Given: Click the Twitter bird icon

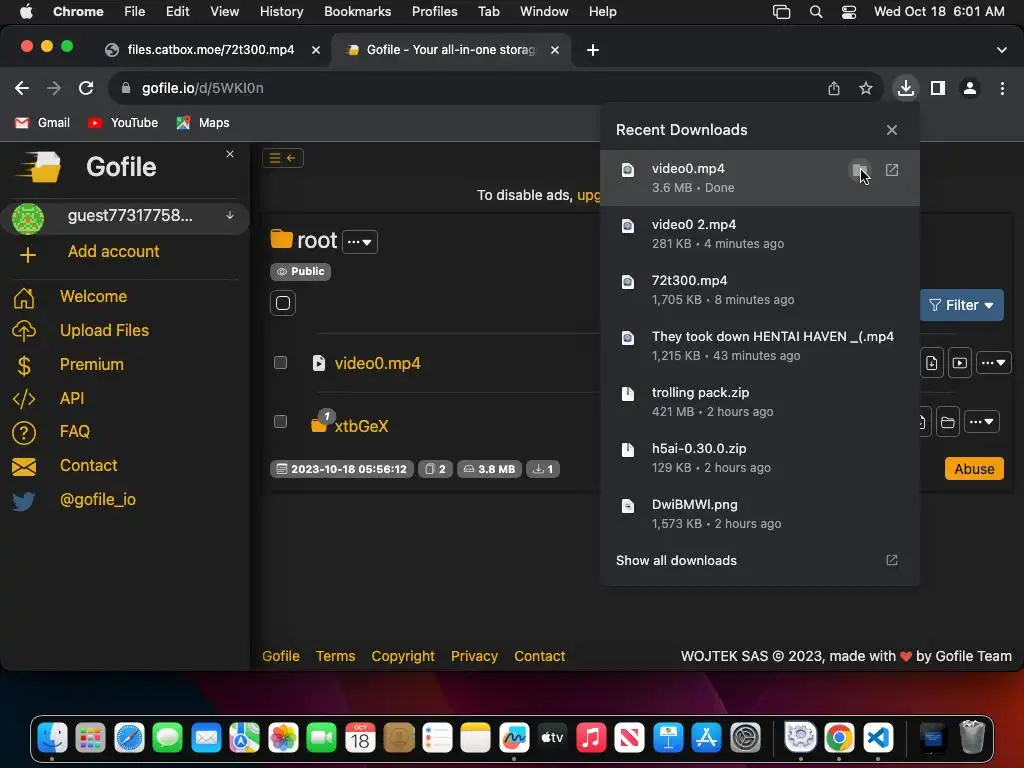Looking at the screenshot, I should coord(24,500).
